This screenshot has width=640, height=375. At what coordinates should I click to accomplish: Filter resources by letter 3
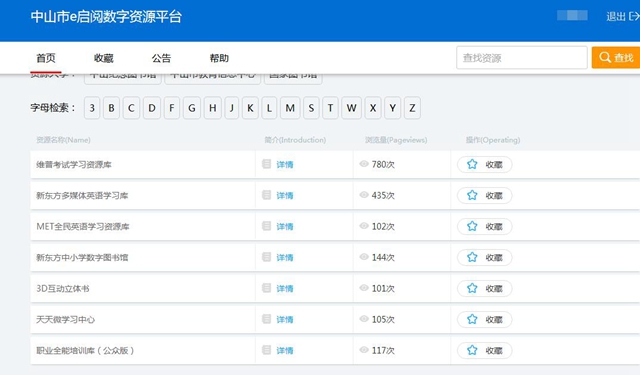click(x=92, y=108)
